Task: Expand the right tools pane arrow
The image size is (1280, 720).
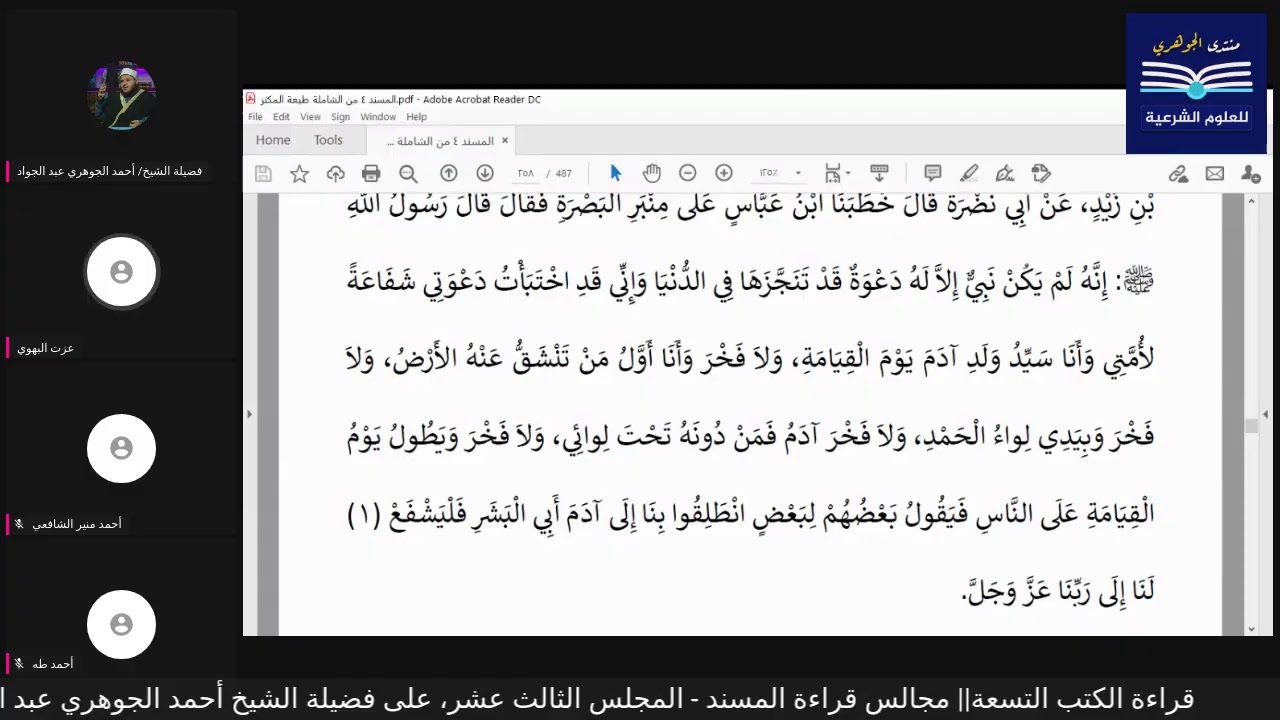Action: 1265,414
